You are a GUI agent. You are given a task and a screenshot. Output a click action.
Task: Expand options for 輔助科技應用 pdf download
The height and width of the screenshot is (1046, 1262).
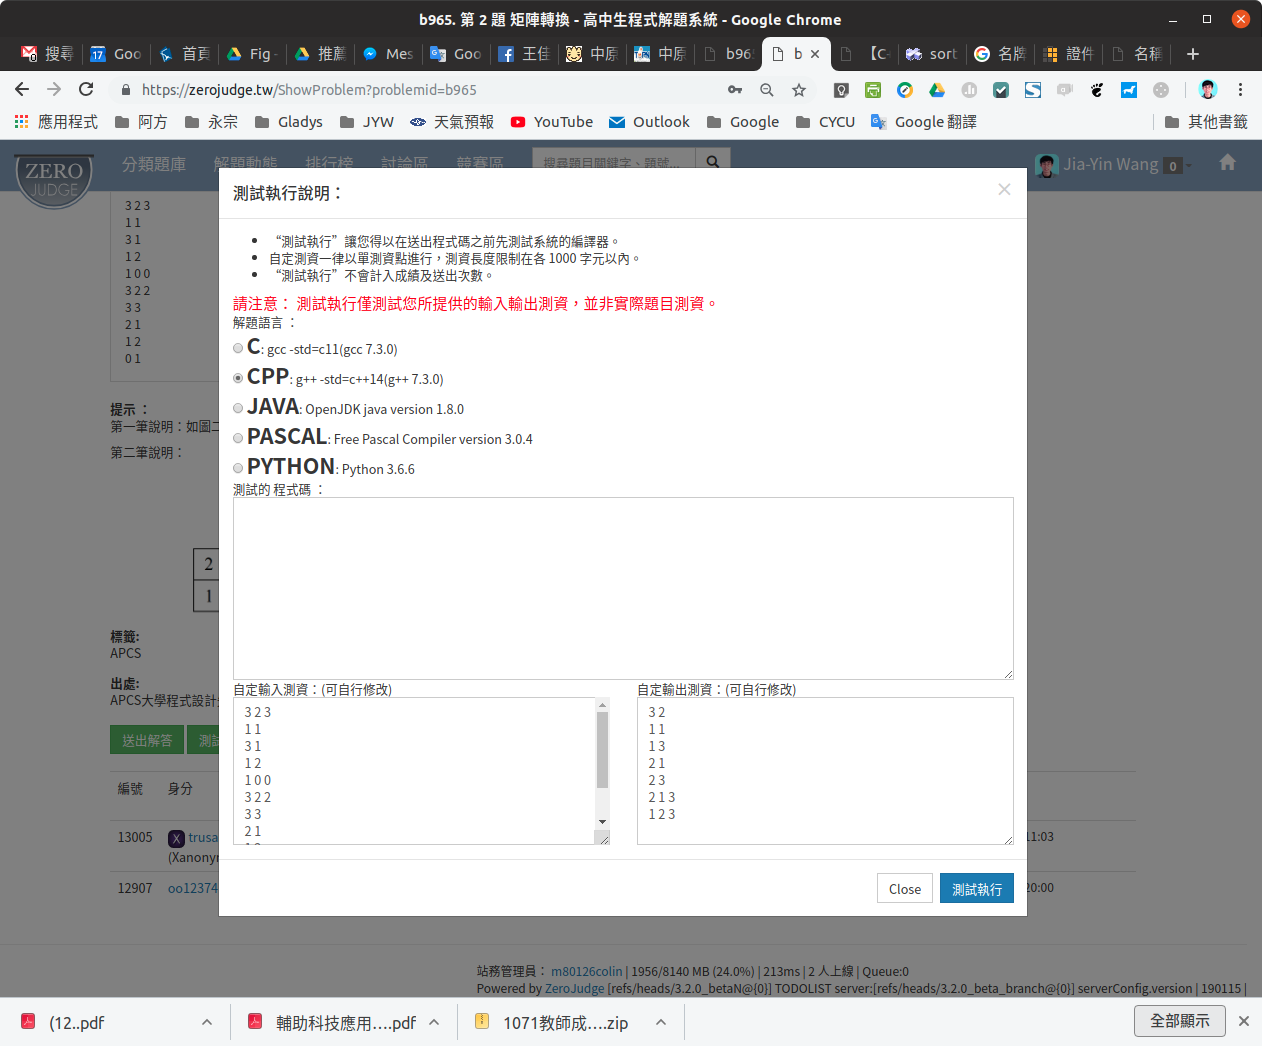pos(435,1022)
